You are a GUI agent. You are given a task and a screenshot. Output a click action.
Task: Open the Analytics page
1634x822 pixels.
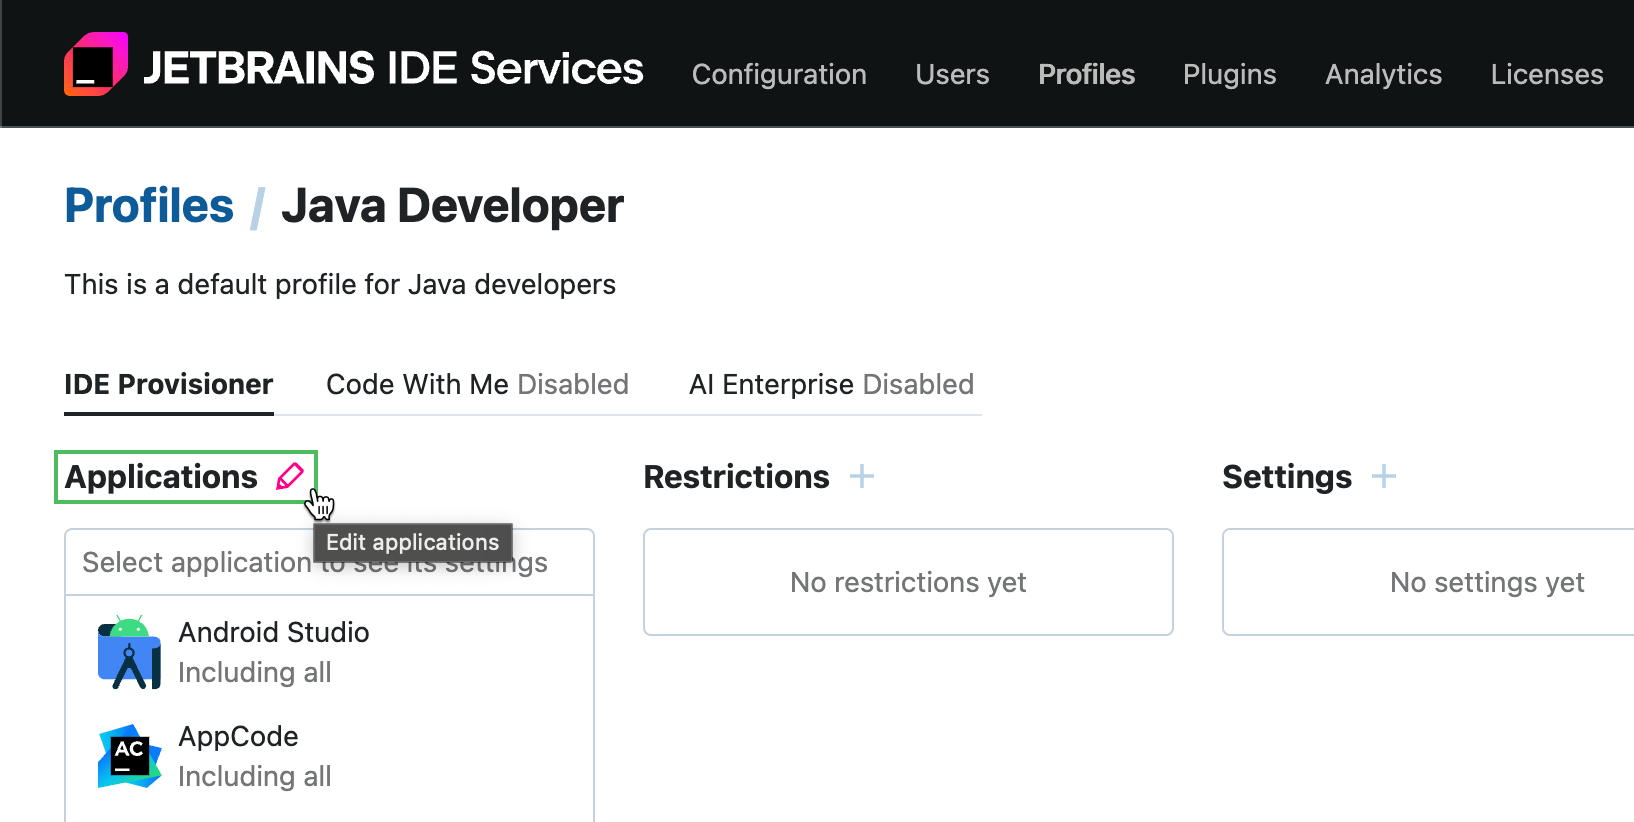(1383, 75)
